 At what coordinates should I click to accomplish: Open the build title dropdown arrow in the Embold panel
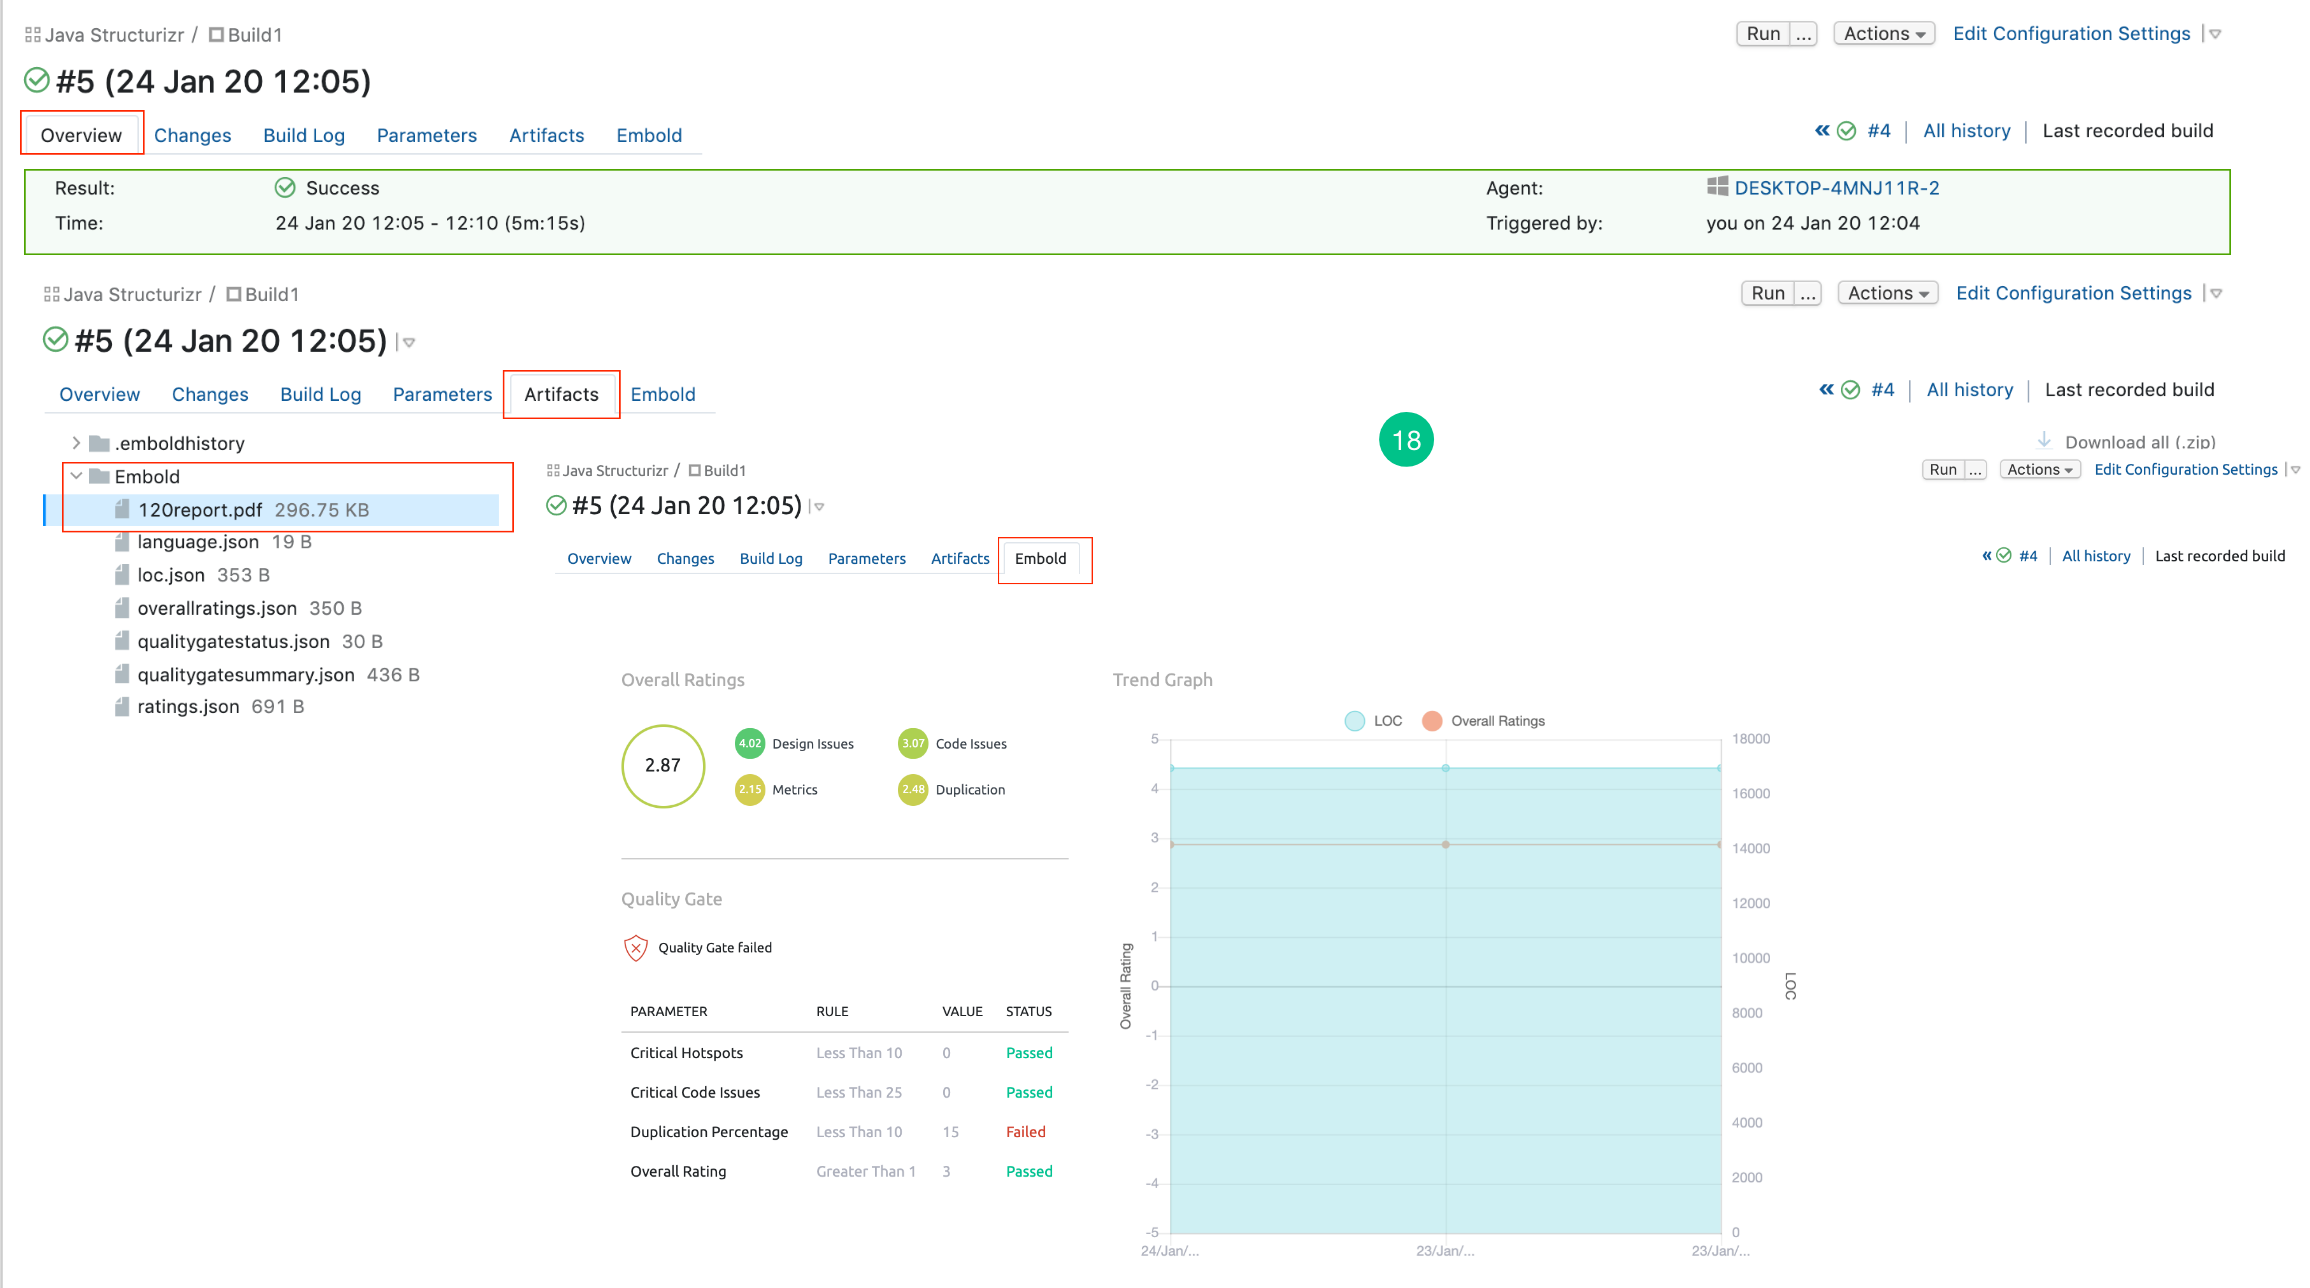point(820,507)
